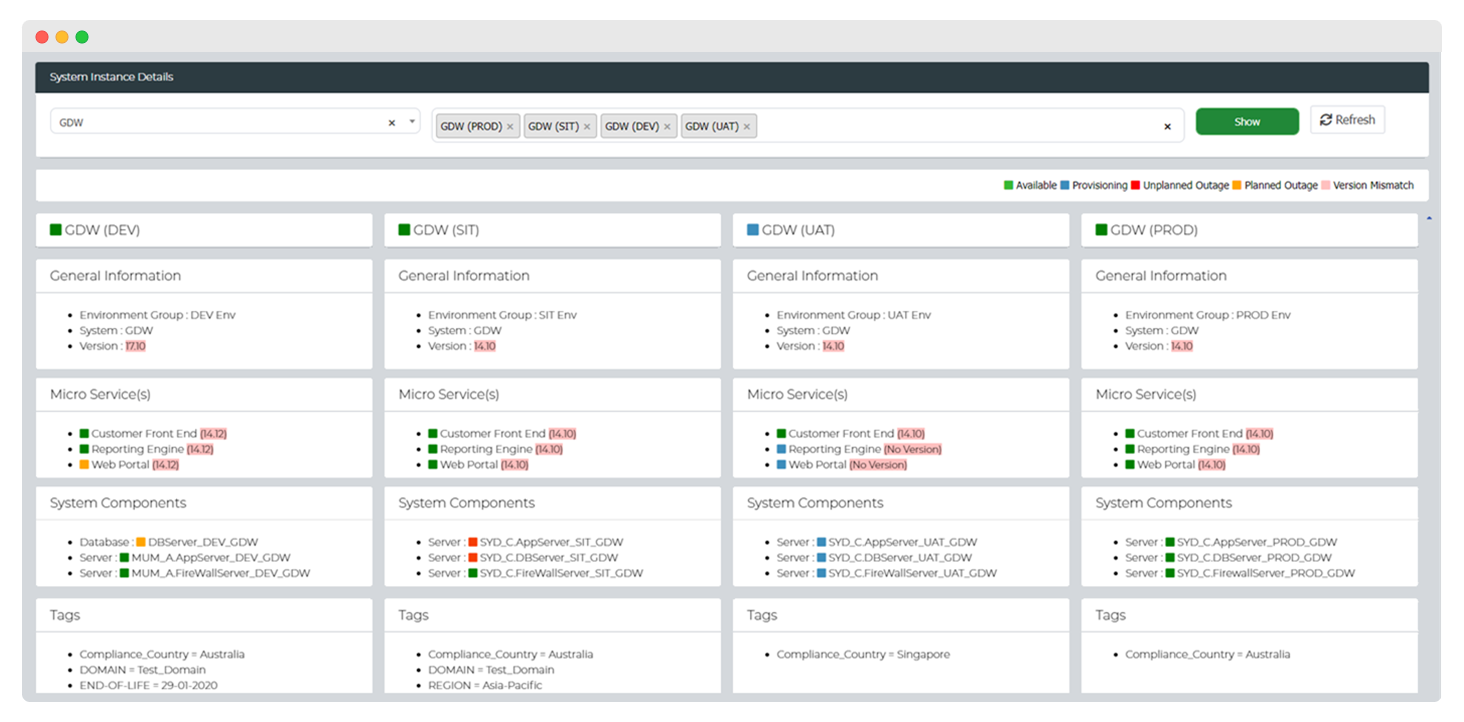Click the yellow macOS minimize window button
The image size is (1464, 722).
click(62, 37)
